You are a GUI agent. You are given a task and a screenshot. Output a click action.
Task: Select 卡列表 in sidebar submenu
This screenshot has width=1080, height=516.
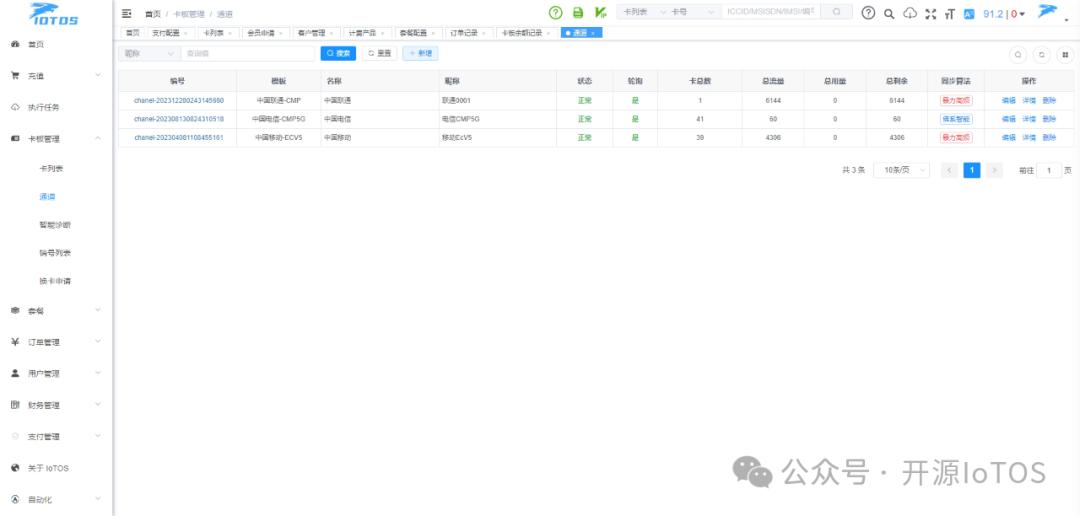[52, 169]
